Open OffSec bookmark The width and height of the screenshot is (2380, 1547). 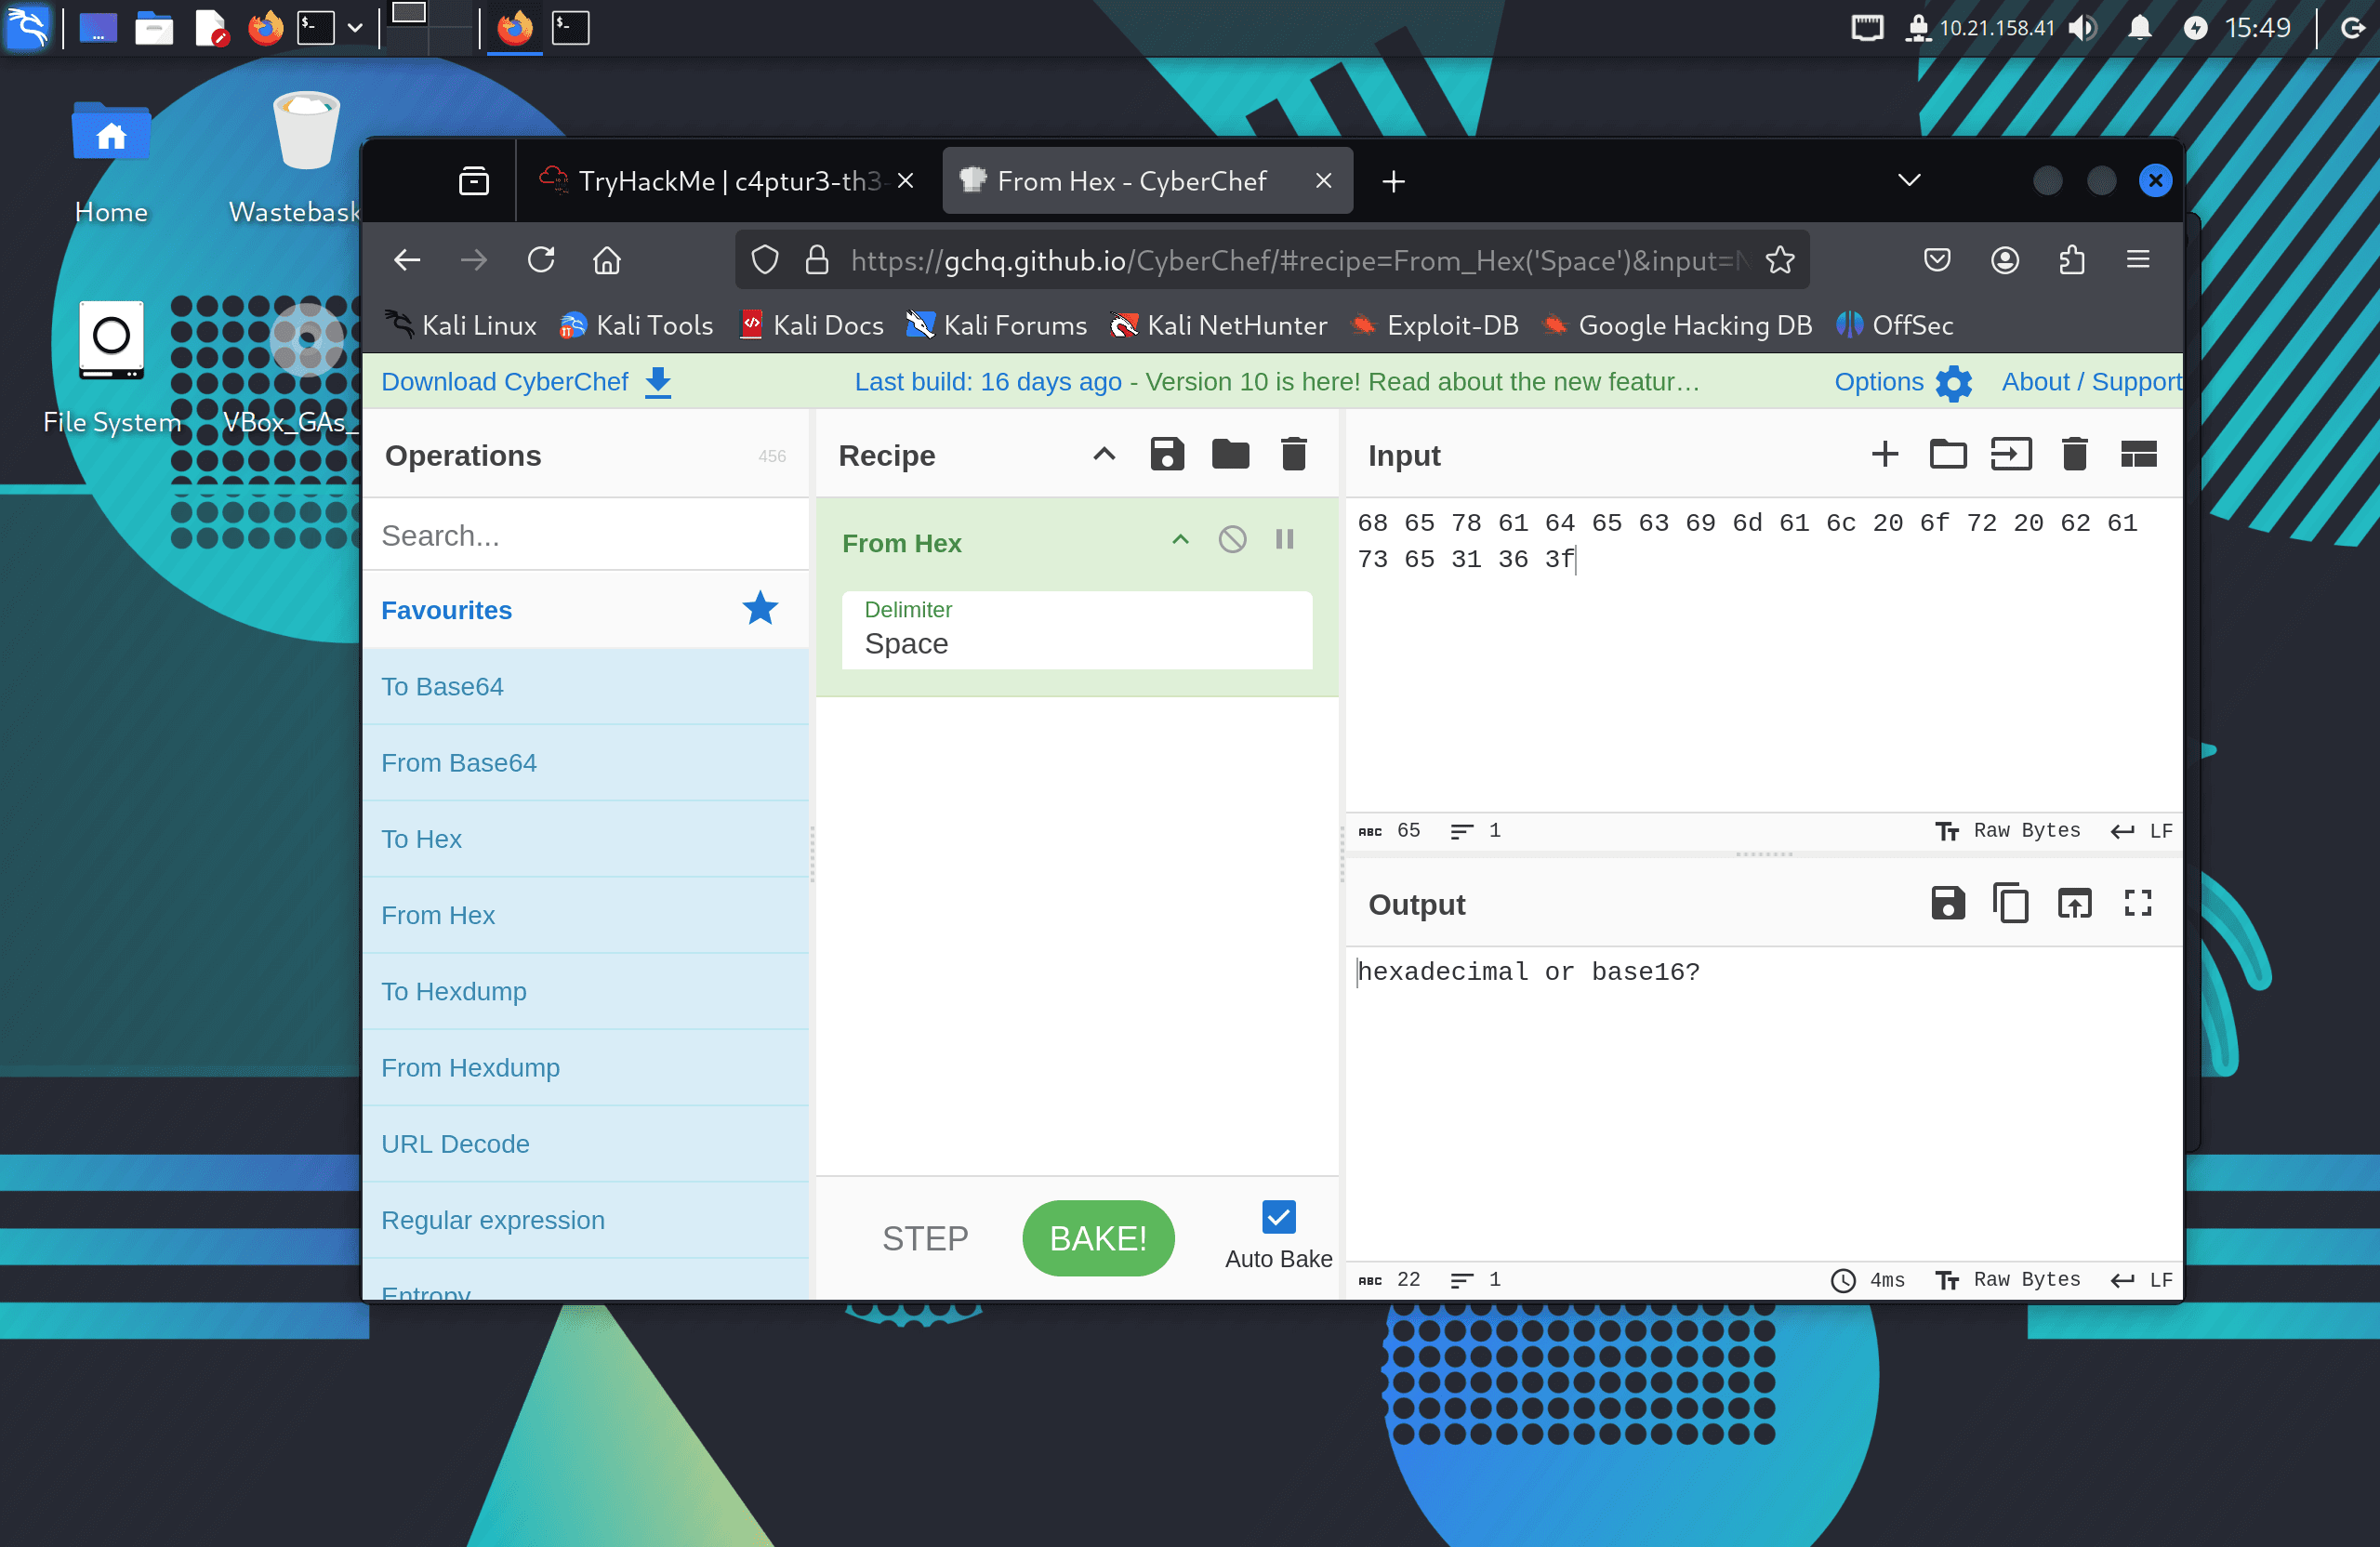click(x=1895, y=325)
